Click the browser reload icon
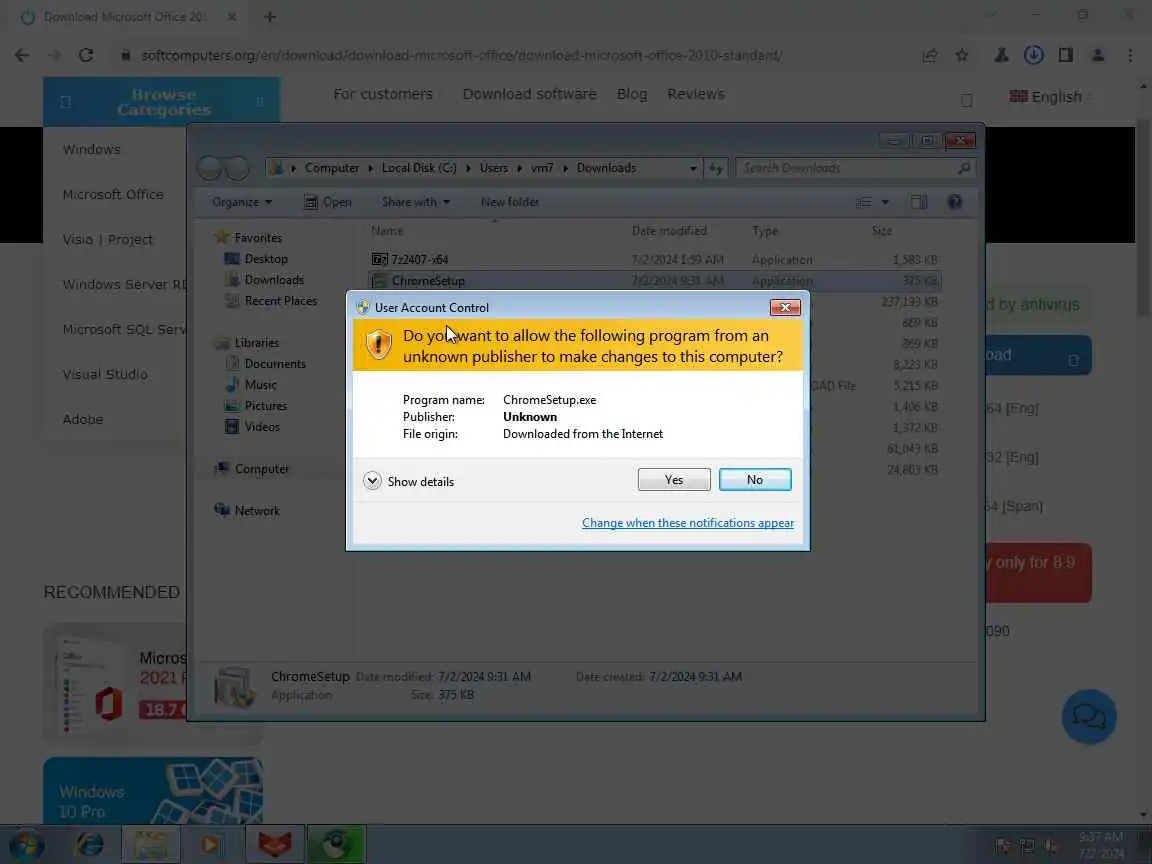Viewport: 1152px width, 864px height. tap(86, 55)
